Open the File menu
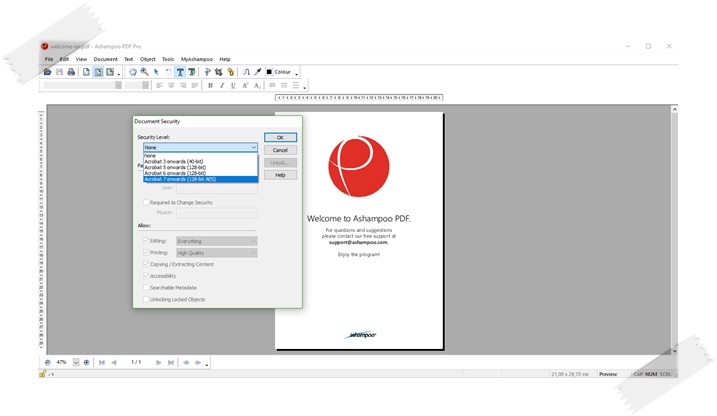 pyautogui.click(x=49, y=59)
